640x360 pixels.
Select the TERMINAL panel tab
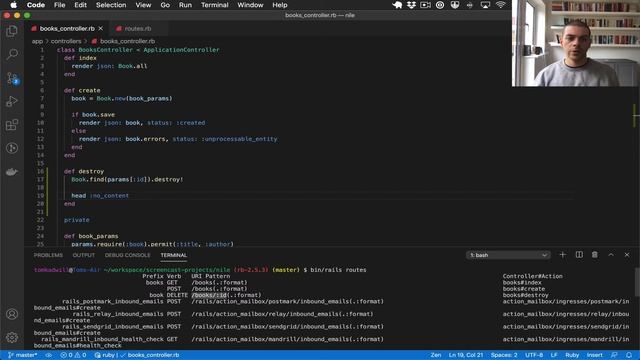173,255
